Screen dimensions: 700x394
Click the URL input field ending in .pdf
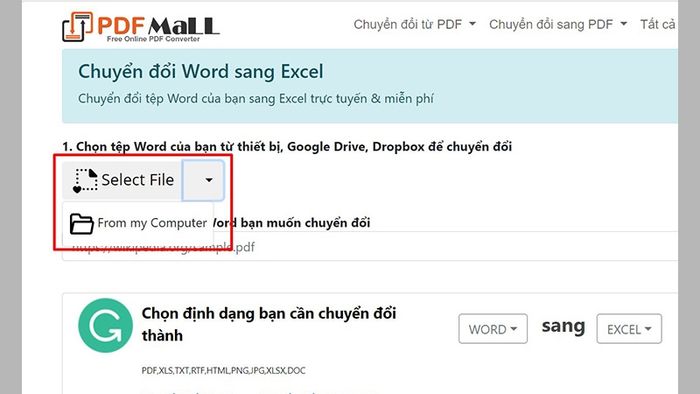(x=370, y=247)
